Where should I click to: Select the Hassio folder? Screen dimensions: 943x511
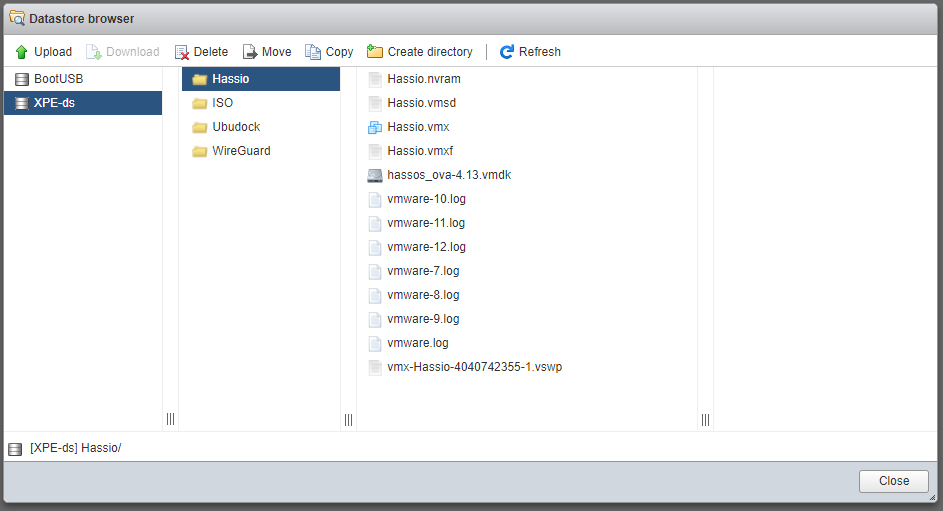[230, 79]
